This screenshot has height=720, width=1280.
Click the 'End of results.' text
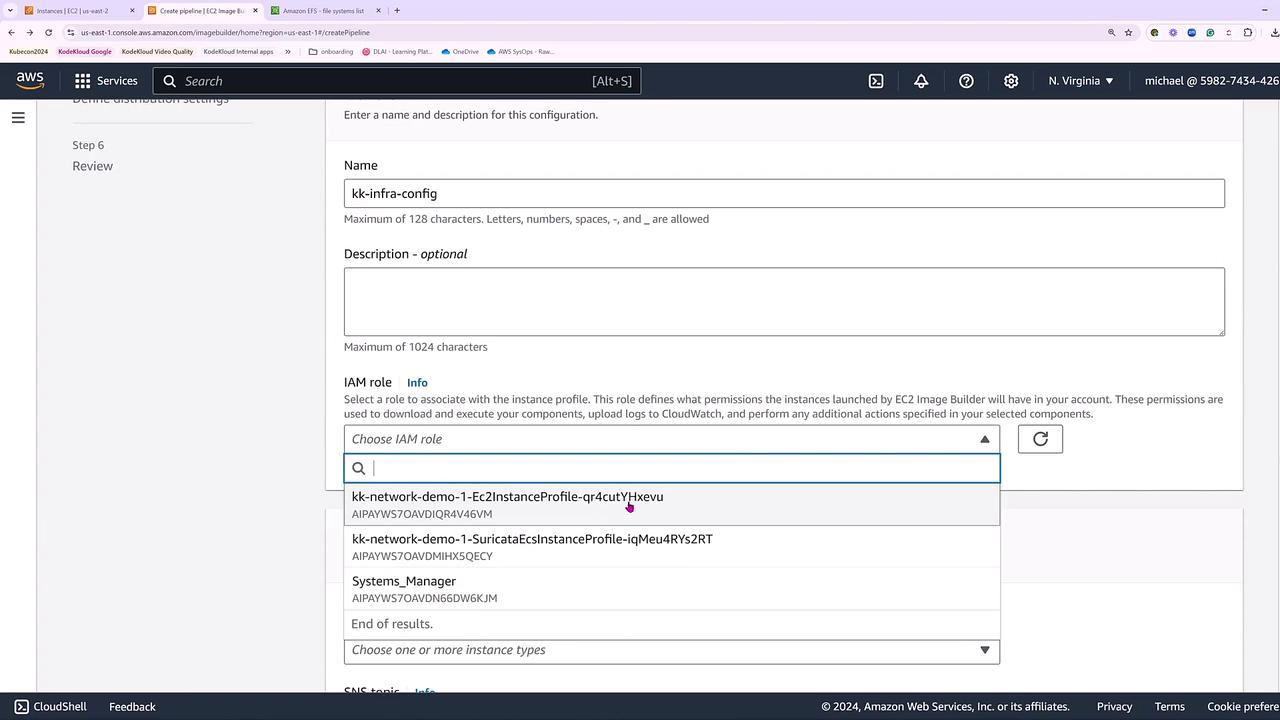(392, 624)
